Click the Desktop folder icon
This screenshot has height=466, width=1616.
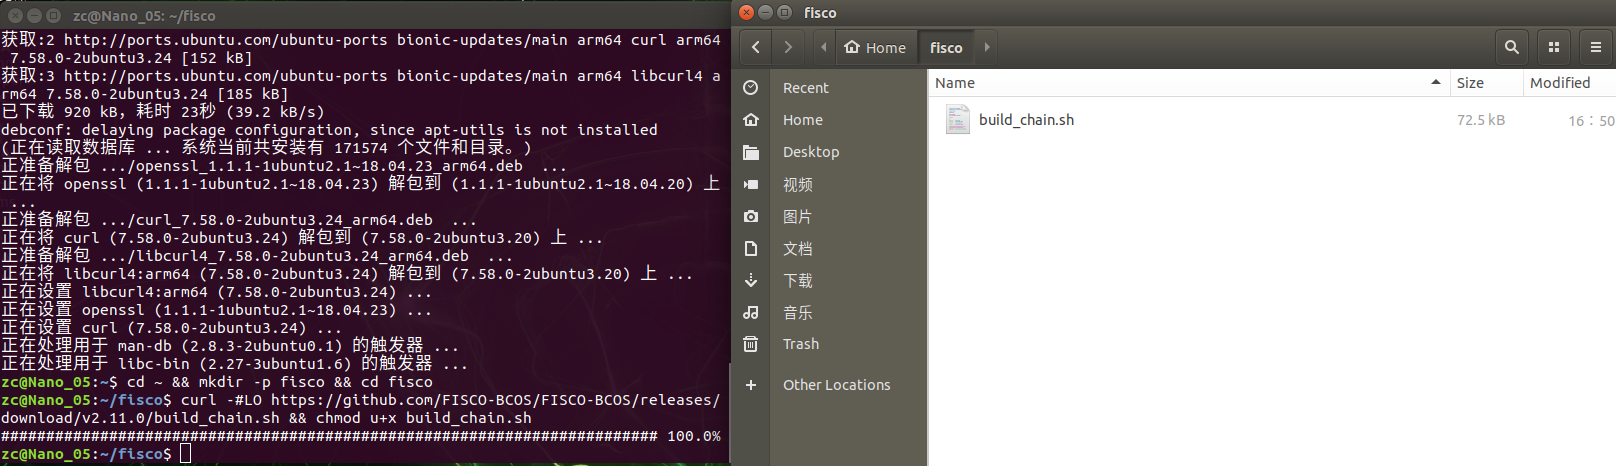(751, 152)
